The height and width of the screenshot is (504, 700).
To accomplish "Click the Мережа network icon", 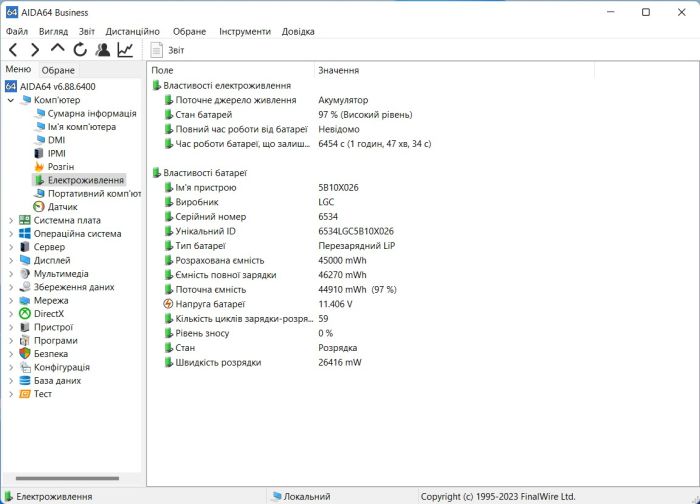I will tap(25, 300).
